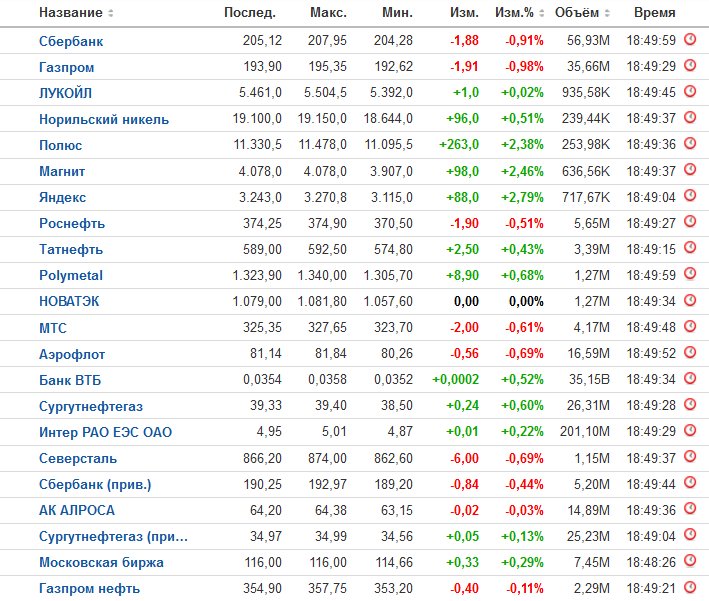This screenshot has width=709, height=601.
Task: Select Магнит maximum price 4.078,0
Action: tap(325, 171)
